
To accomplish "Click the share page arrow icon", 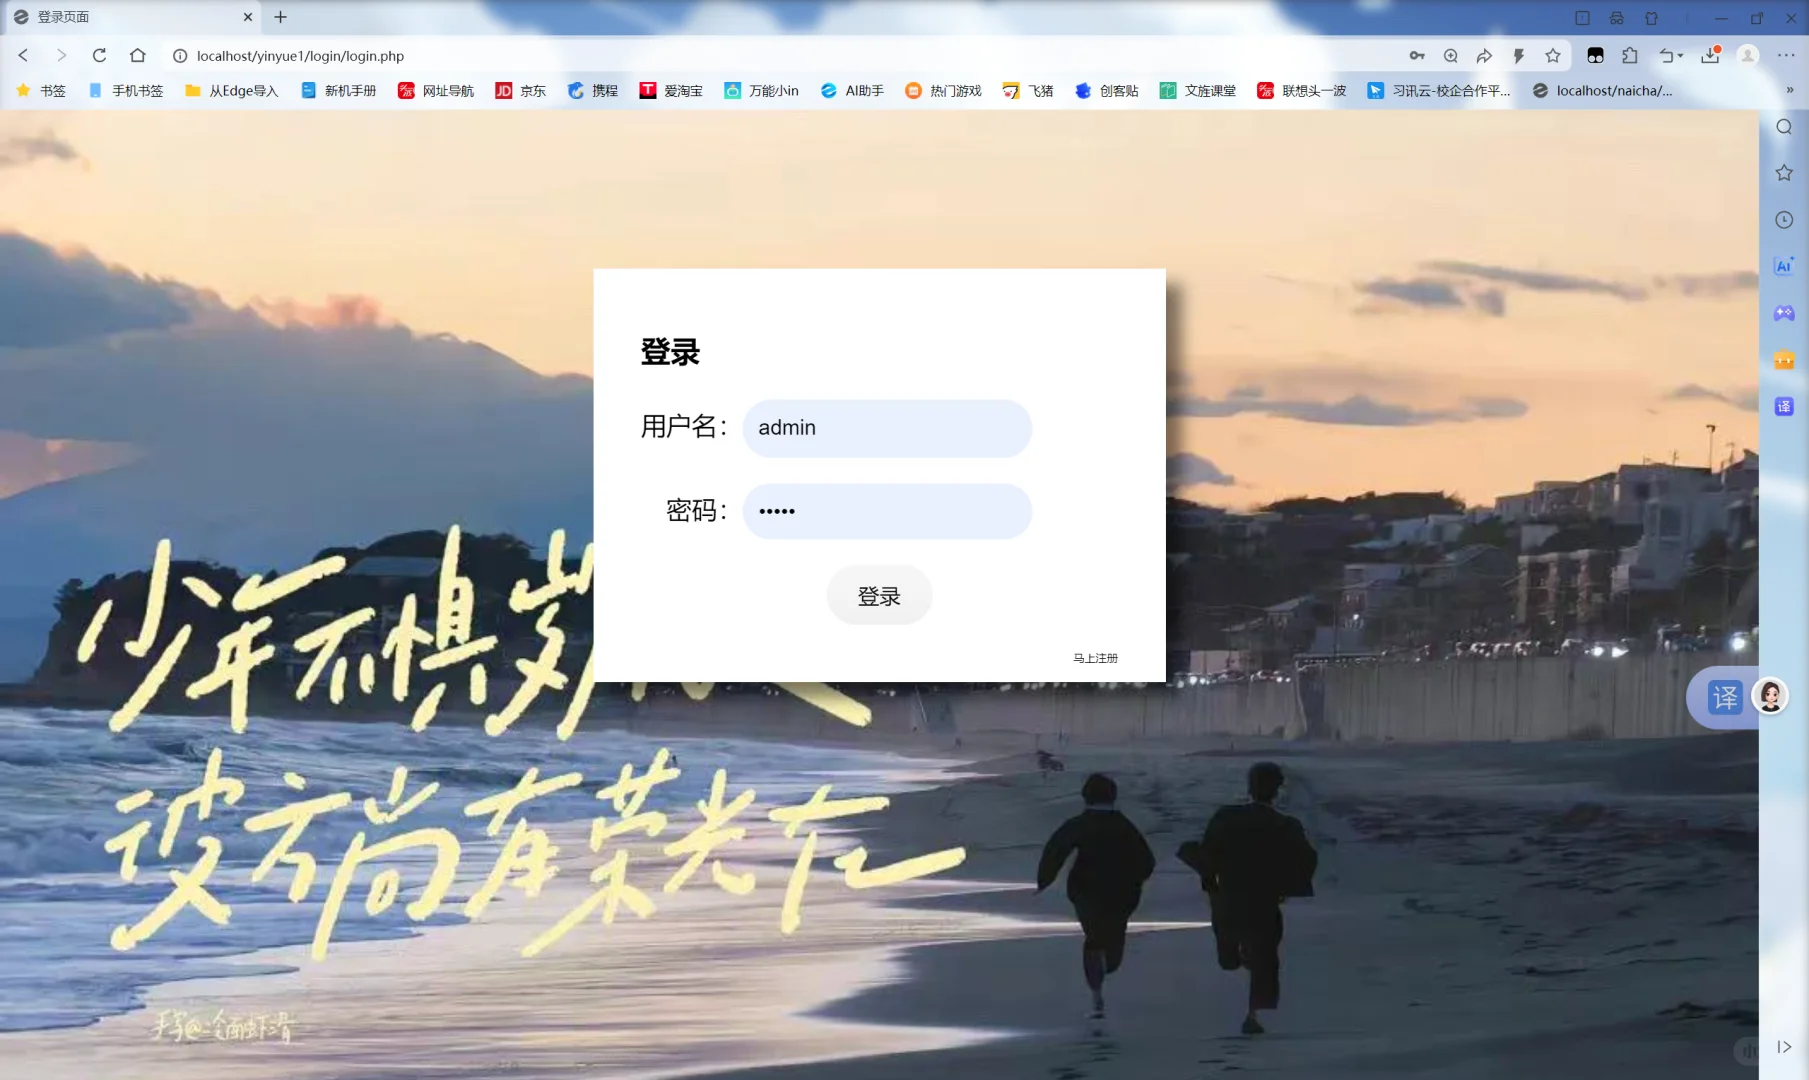I will [1484, 55].
